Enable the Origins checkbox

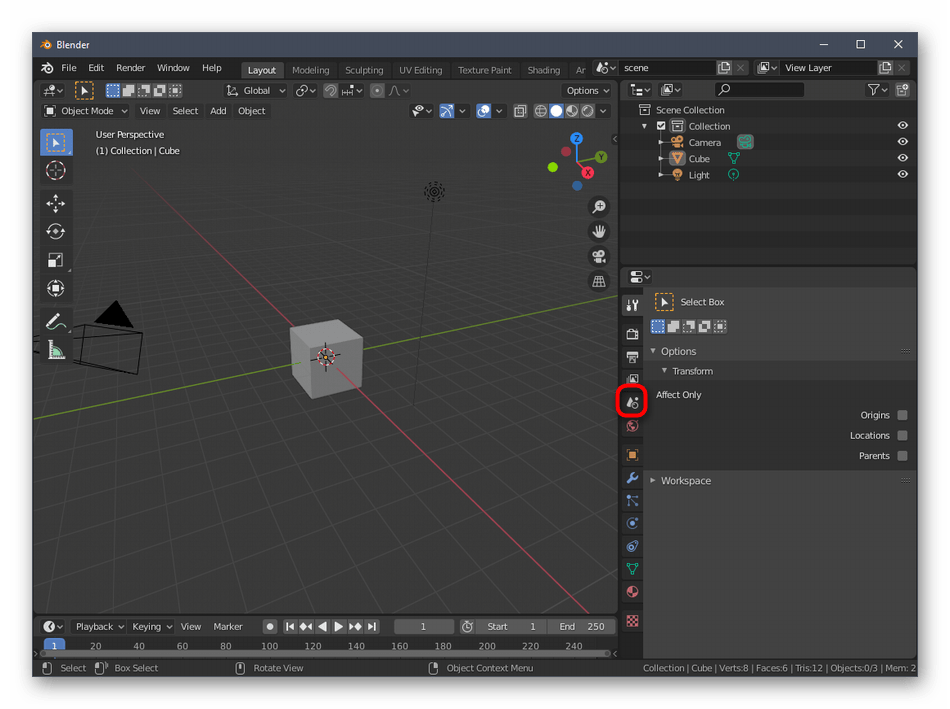[902, 415]
